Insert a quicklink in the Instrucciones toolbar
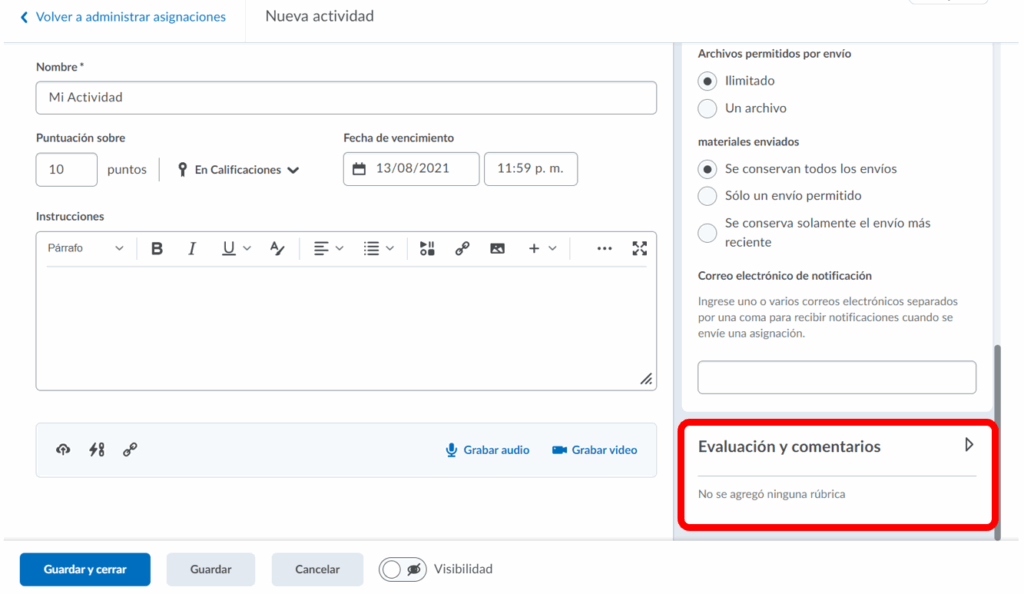The width and height of the screenshot is (1024, 594). click(x=462, y=249)
